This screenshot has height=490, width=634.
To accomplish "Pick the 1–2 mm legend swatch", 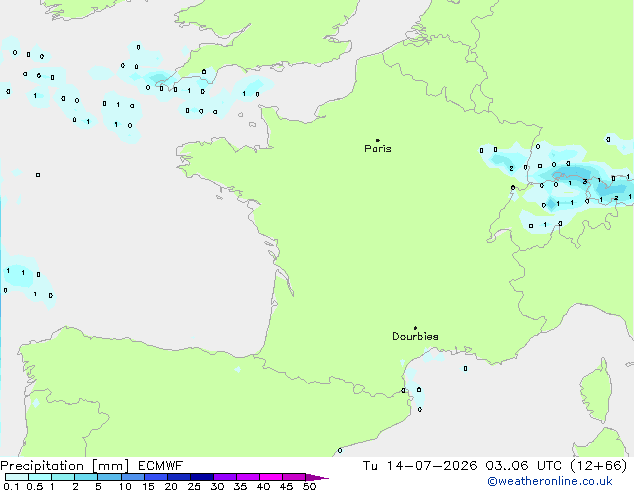I will [63, 477].
